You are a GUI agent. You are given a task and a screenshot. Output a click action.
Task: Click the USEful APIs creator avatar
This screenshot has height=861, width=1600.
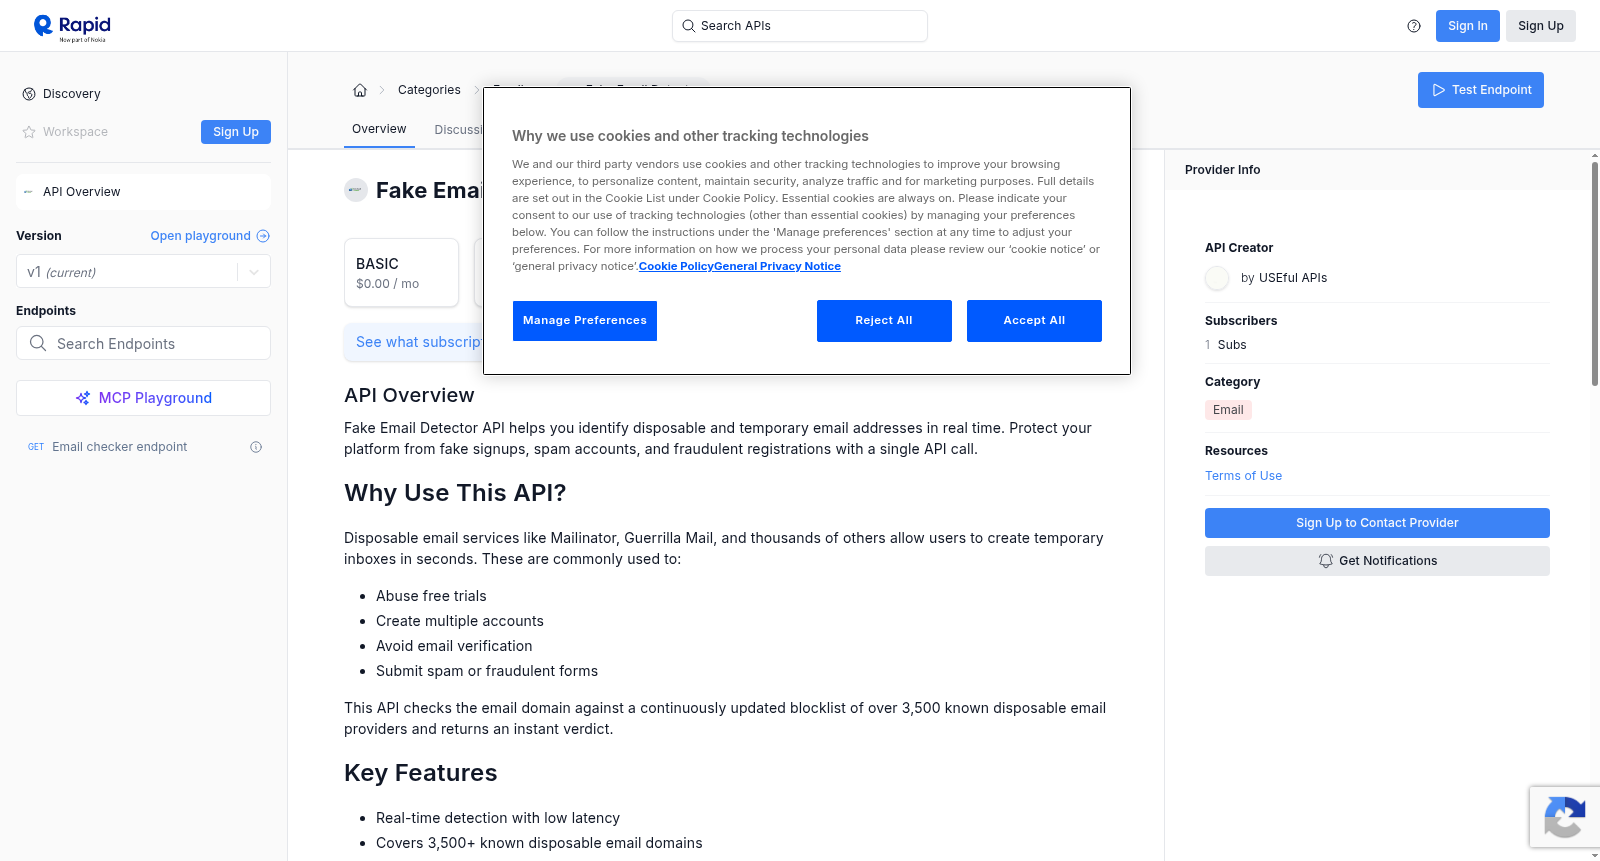click(x=1217, y=278)
